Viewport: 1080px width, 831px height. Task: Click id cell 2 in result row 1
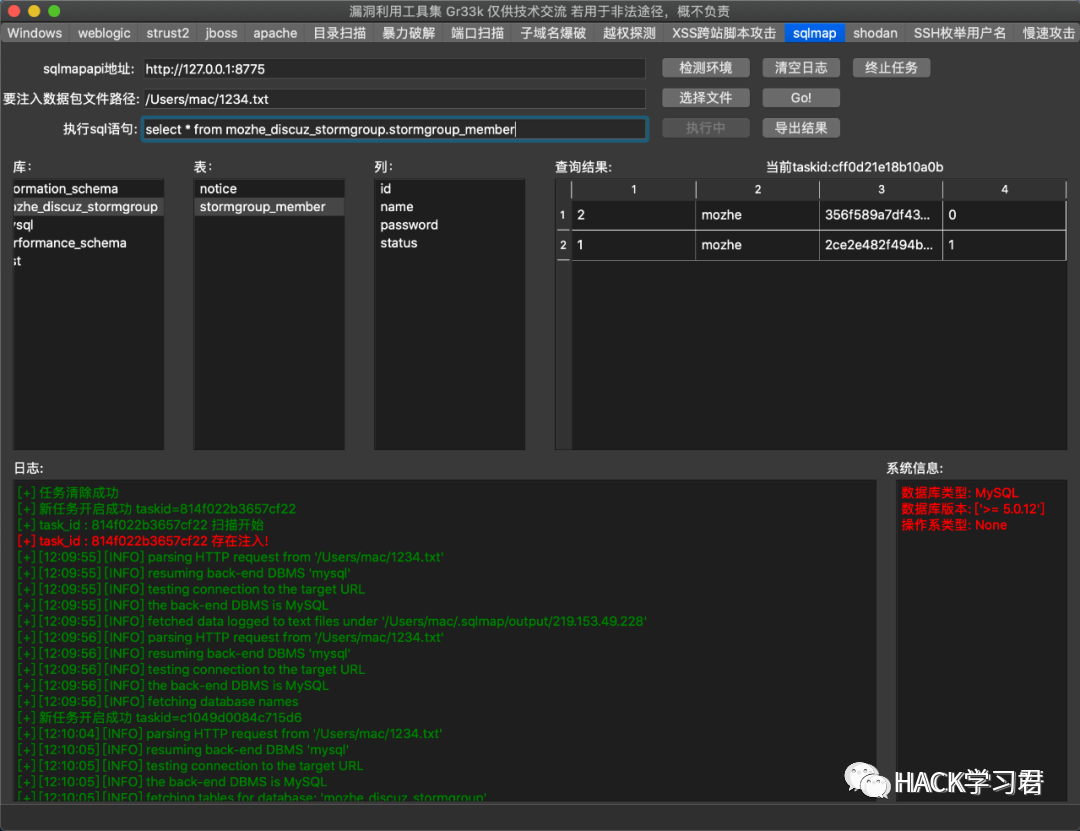tap(634, 215)
